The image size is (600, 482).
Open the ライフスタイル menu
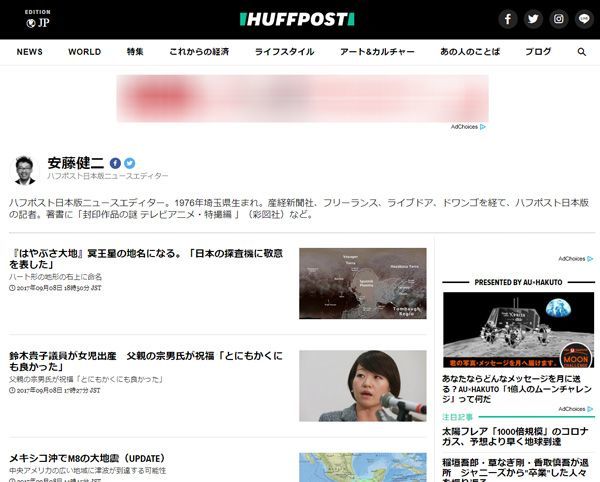284,52
